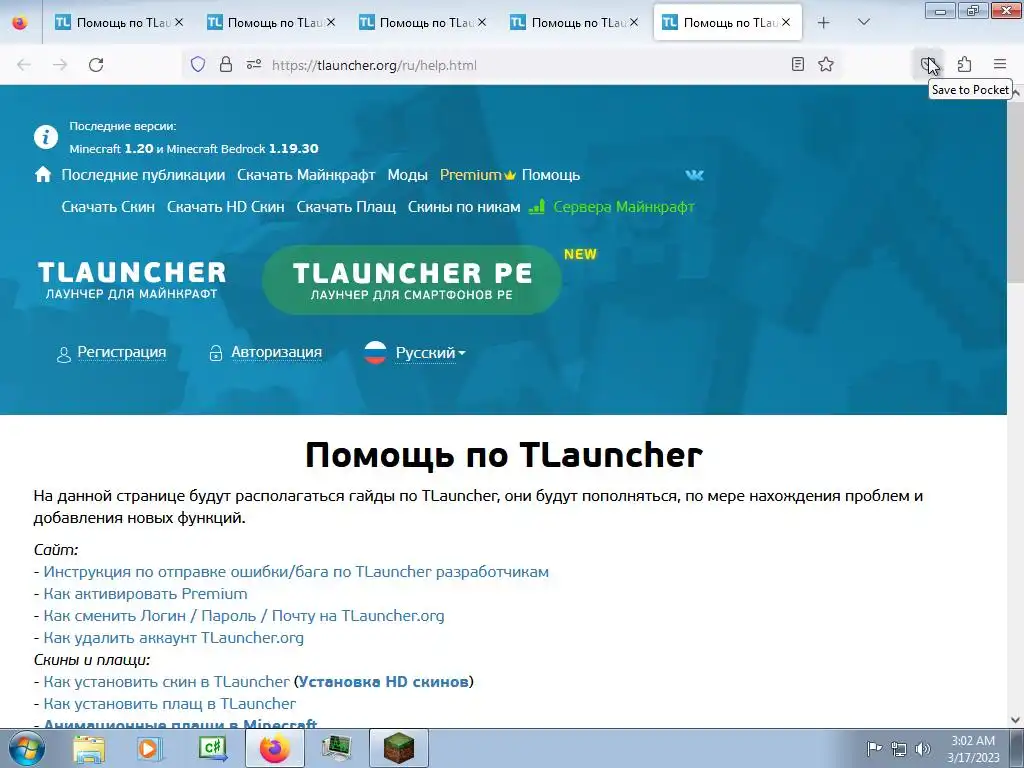Viewport: 1024px width, 768px height.
Task: Go back with the browser back arrow
Action: tap(24, 65)
